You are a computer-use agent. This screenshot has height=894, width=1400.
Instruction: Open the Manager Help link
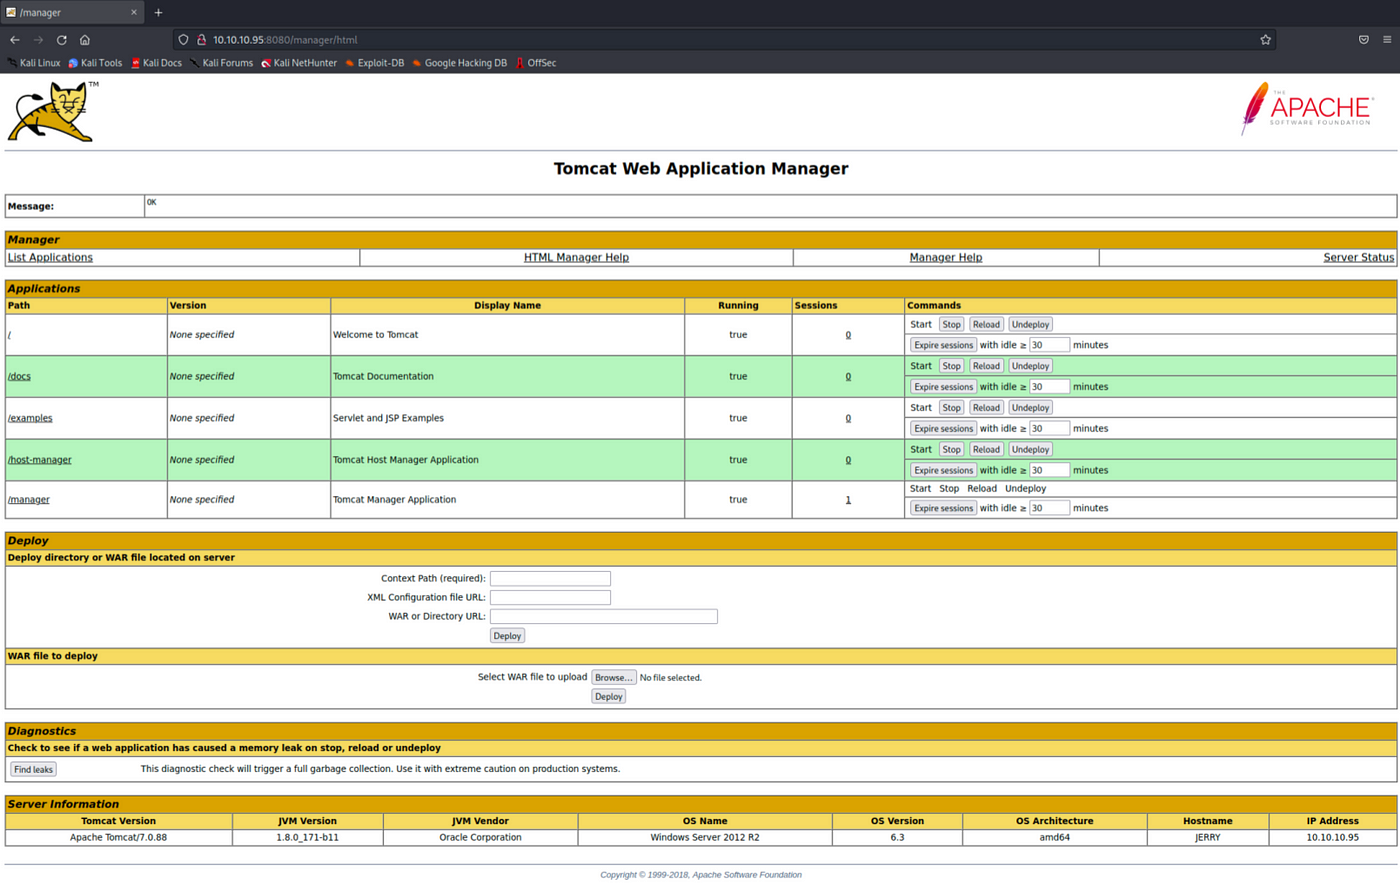pos(946,257)
